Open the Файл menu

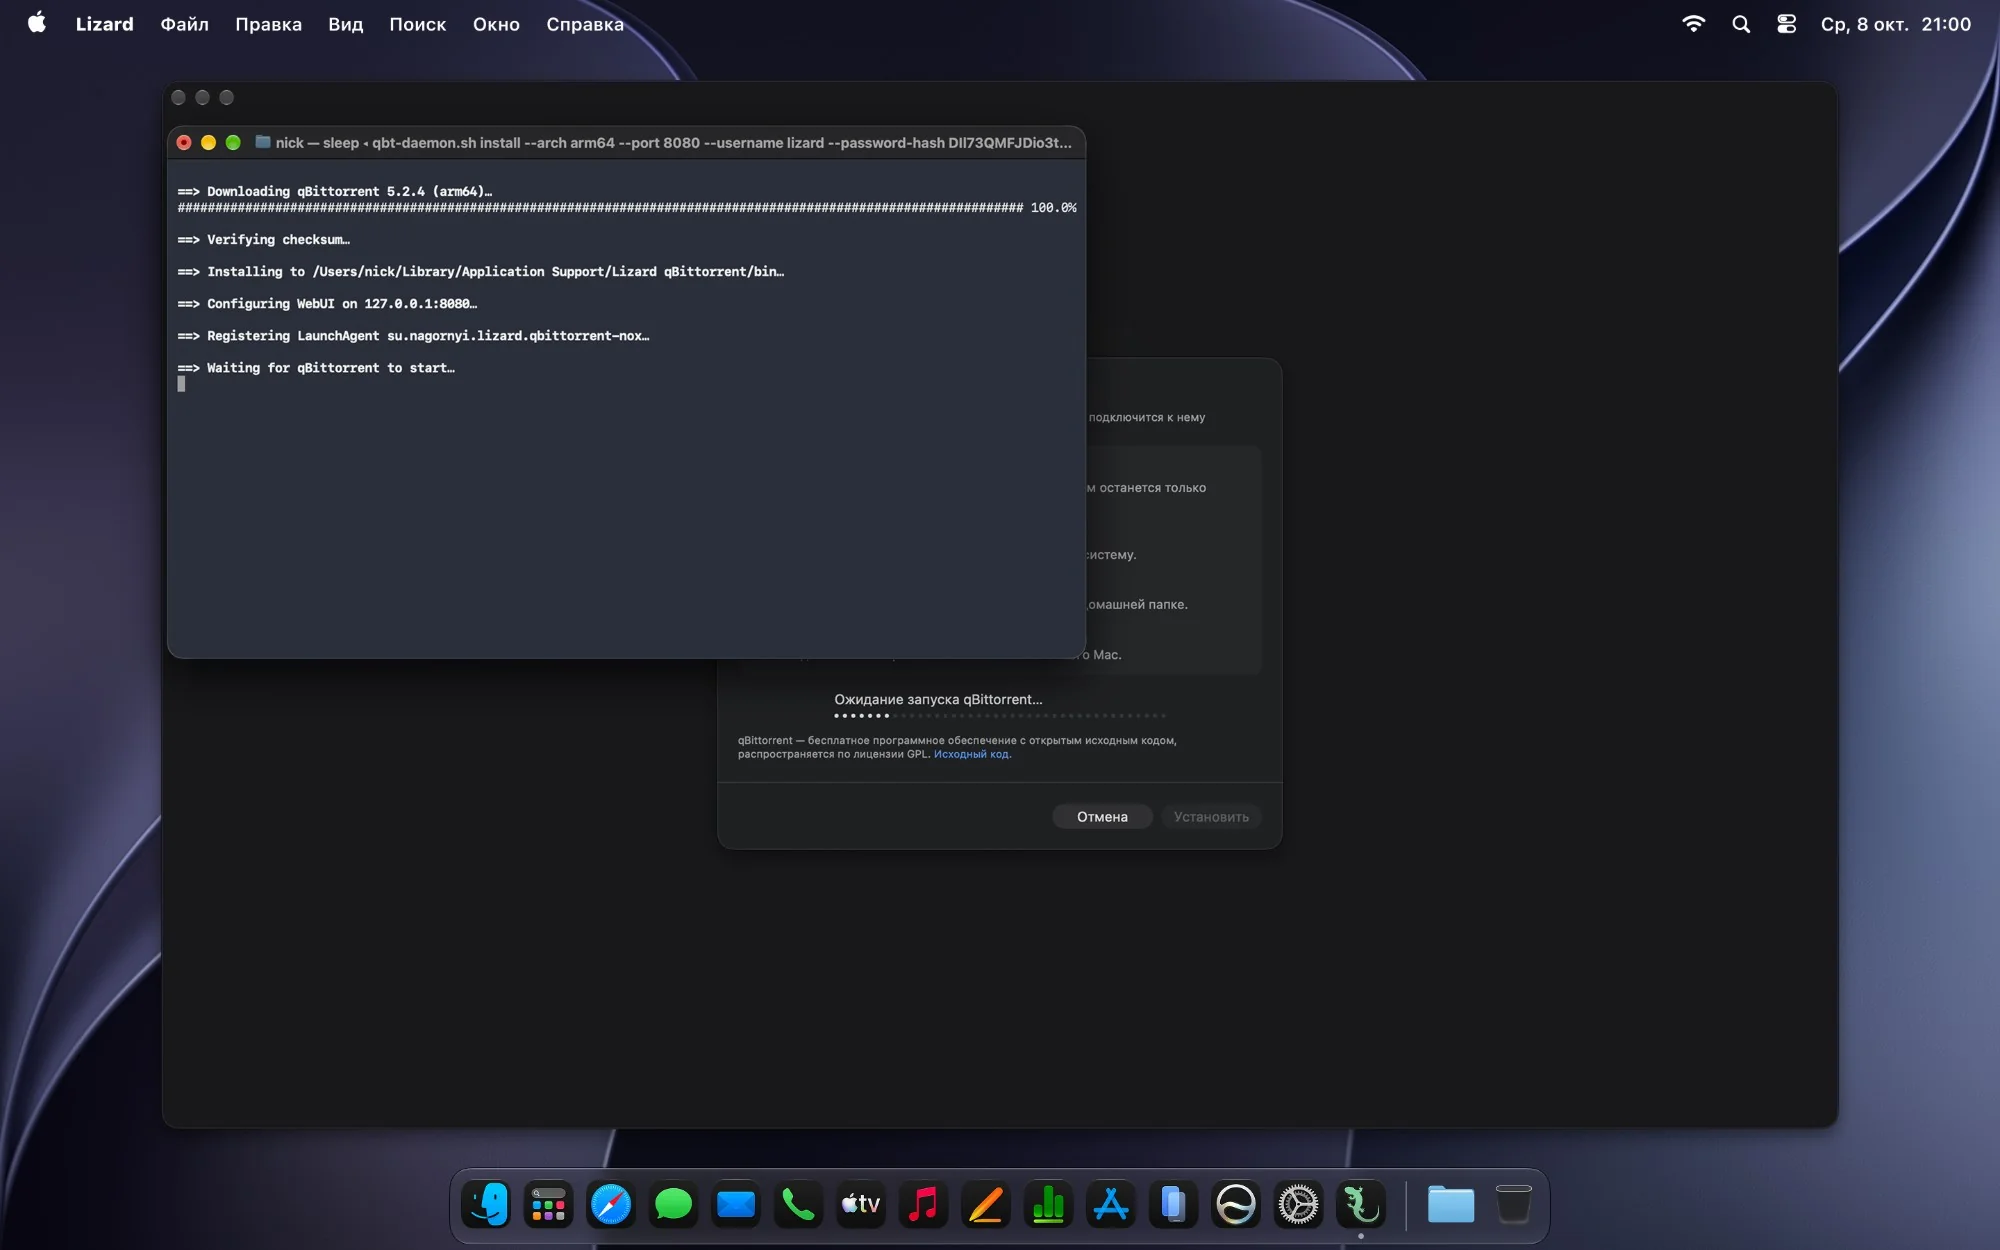coord(184,24)
